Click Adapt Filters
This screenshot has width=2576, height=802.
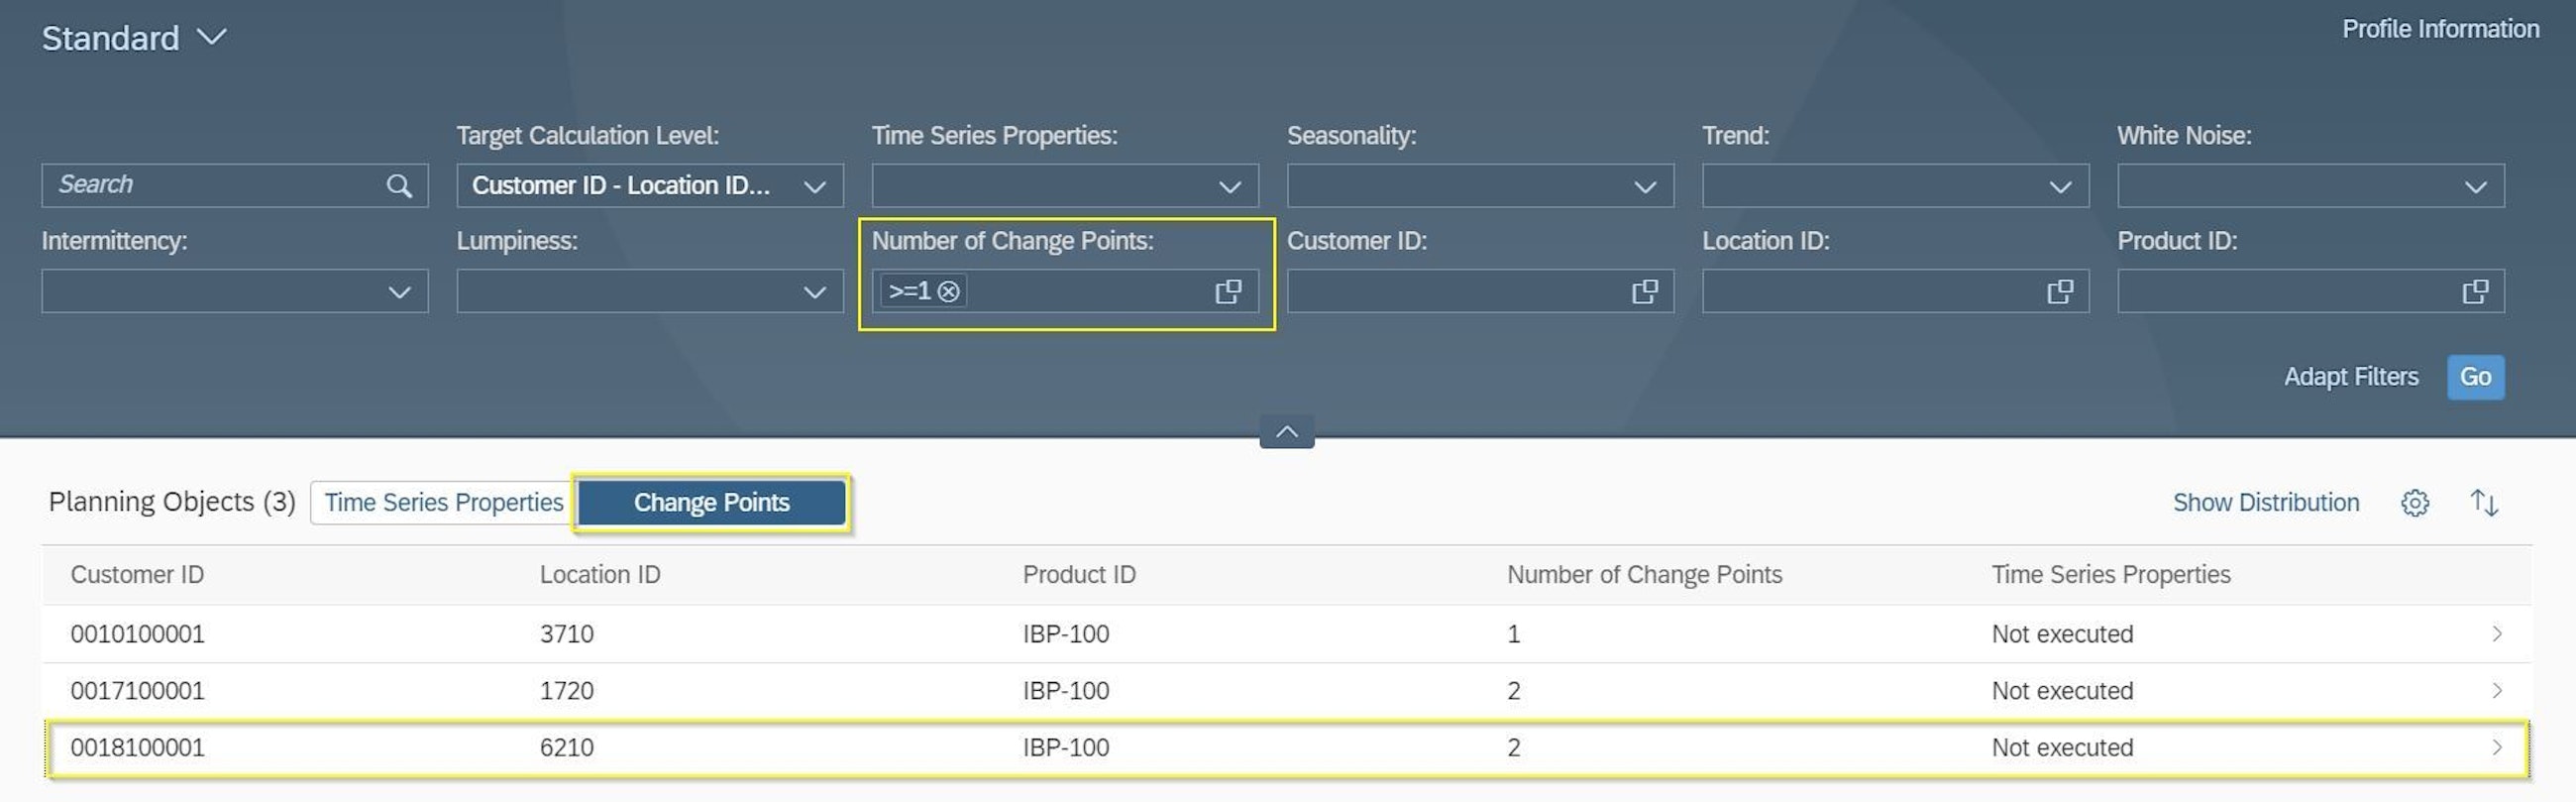[x=2350, y=377]
